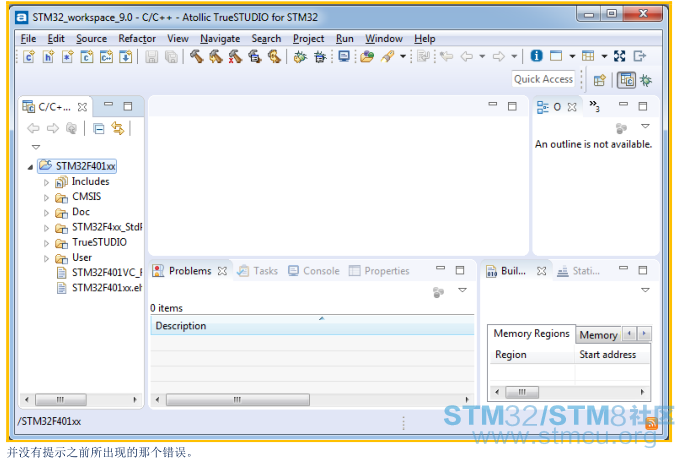
Task: Show hidden Outline tabs chevron
Action: pos(594,106)
